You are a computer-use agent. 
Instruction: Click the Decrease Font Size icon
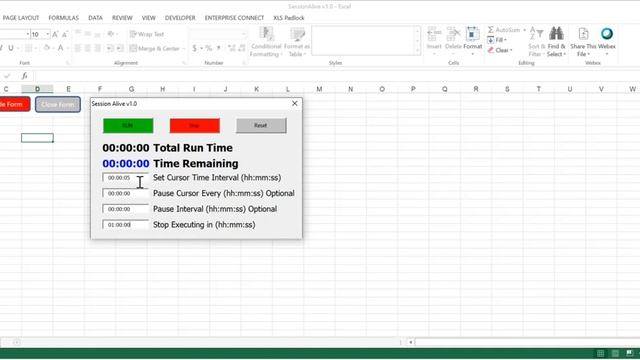coord(65,35)
